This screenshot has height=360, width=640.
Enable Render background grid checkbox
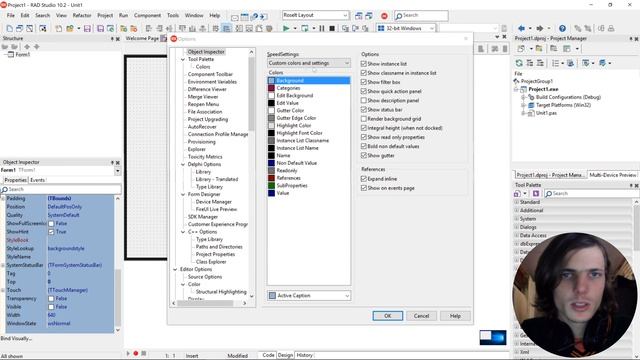(x=364, y=119)
